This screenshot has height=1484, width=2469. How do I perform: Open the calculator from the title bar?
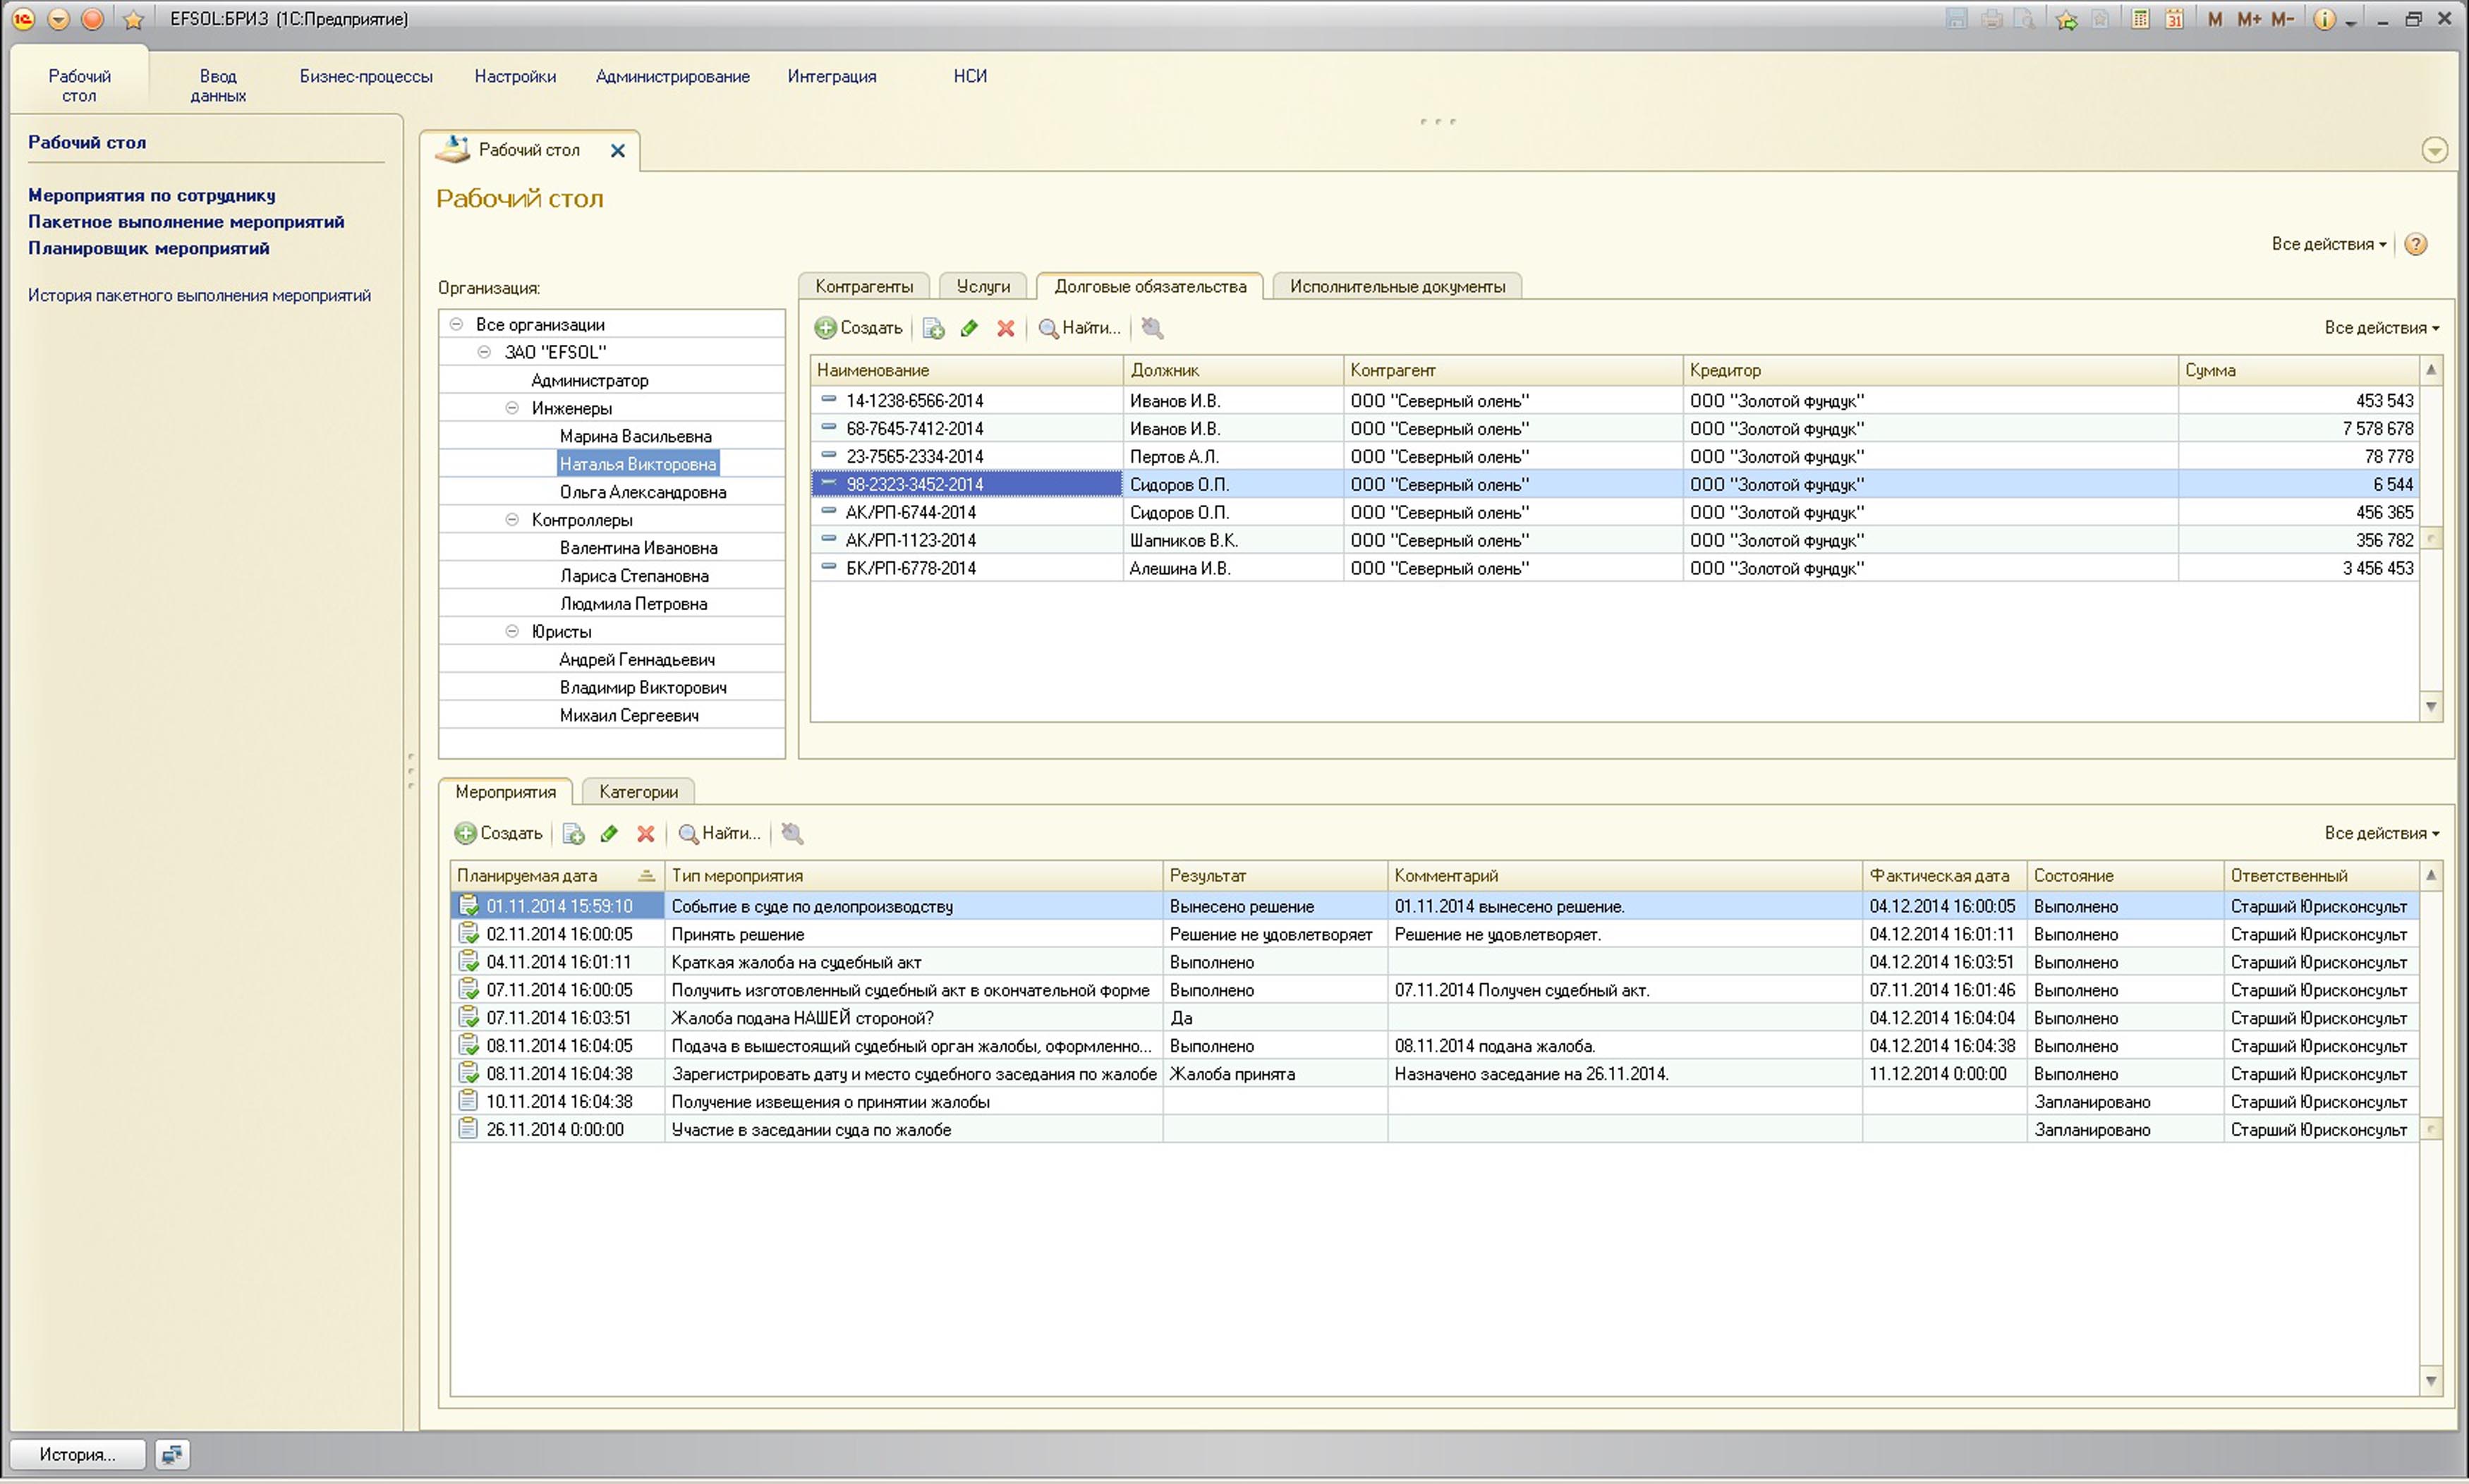[2140, 19]
